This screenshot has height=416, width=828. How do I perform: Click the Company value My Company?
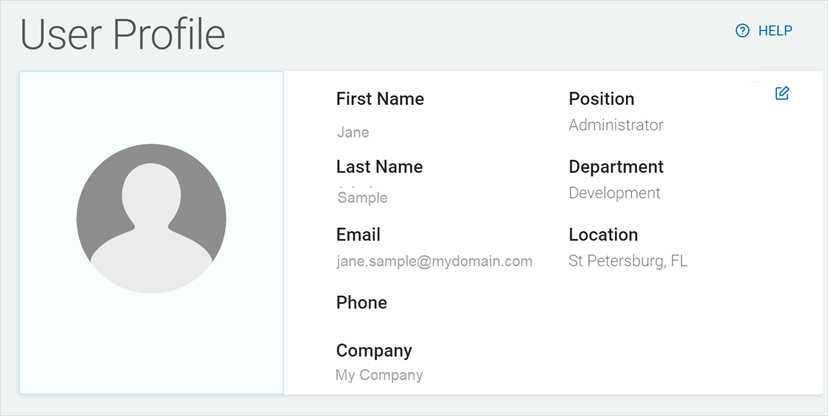tap(379, 375)
